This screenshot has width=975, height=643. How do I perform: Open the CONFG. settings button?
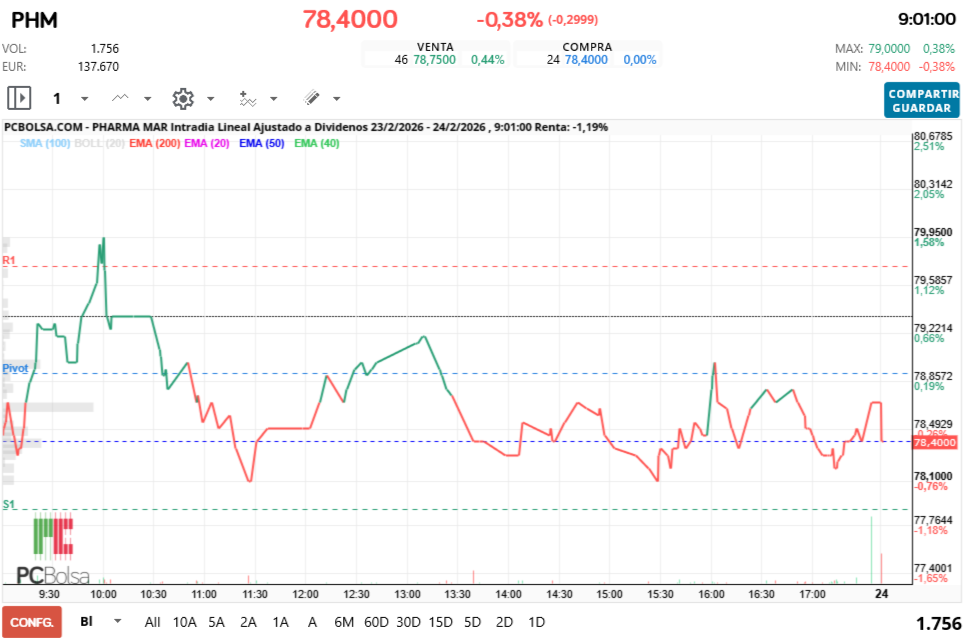31,622
